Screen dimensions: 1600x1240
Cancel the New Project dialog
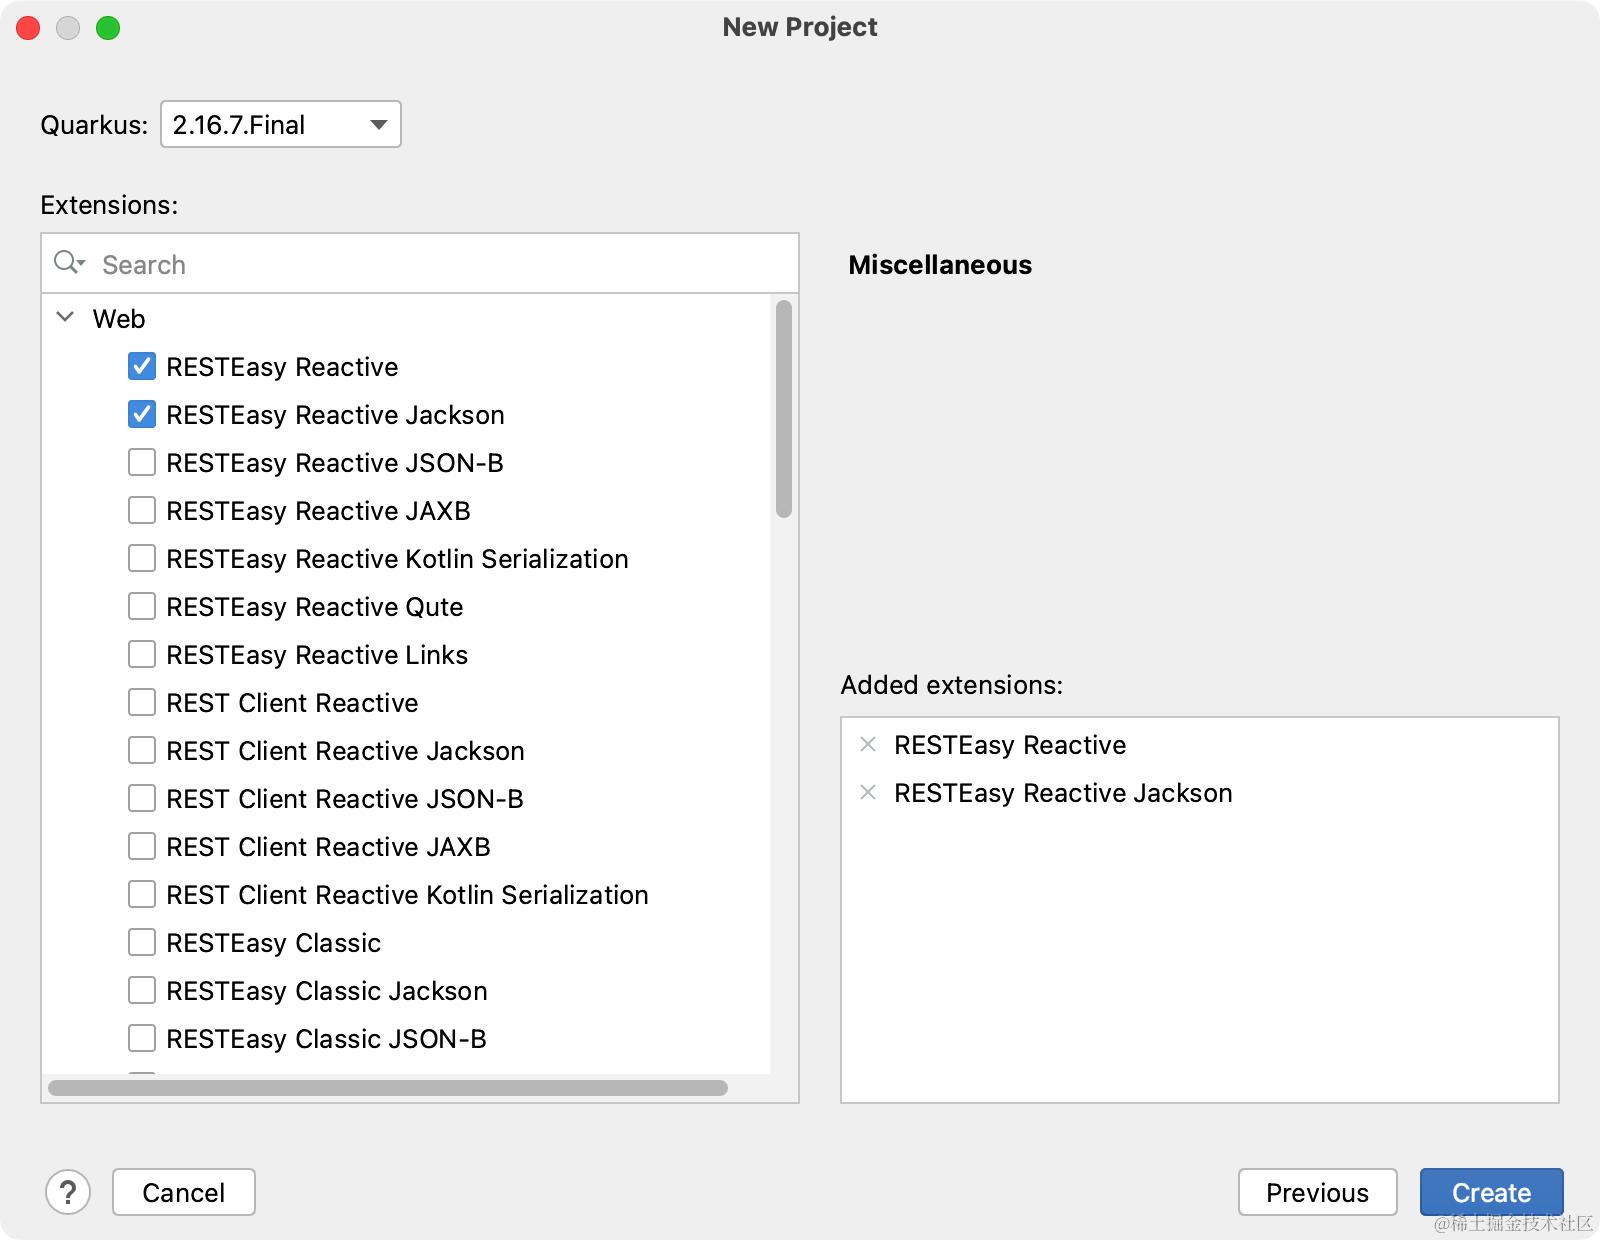click(183, 1192)
